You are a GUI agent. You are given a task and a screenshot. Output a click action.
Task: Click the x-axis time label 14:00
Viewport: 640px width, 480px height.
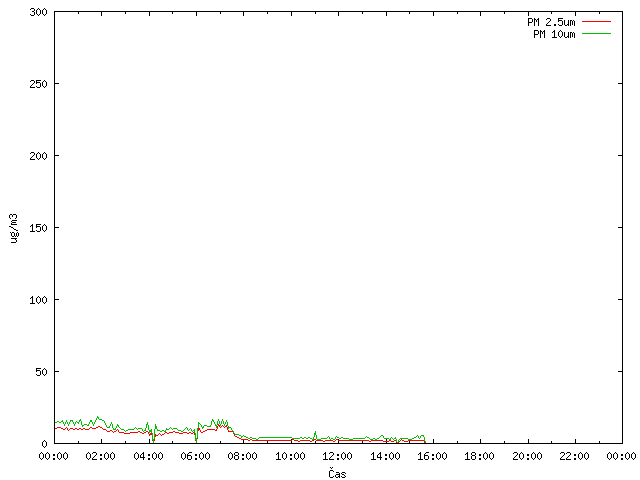click(x=385, y=456)
